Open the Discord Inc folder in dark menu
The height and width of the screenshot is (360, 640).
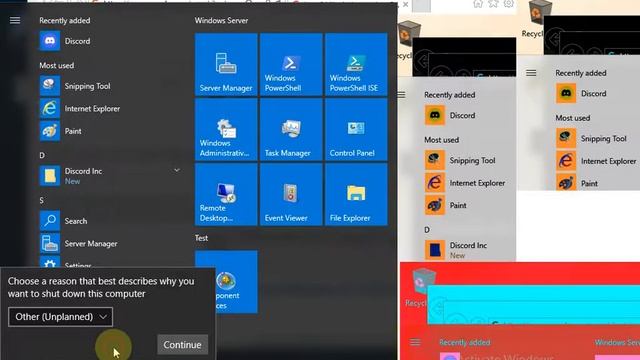click(110, 176)
